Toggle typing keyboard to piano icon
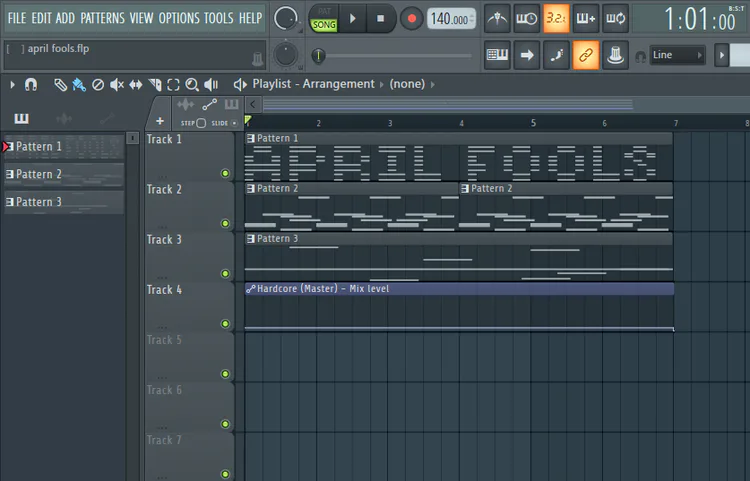Screen dimensions: 750x481 pos(497,55)
